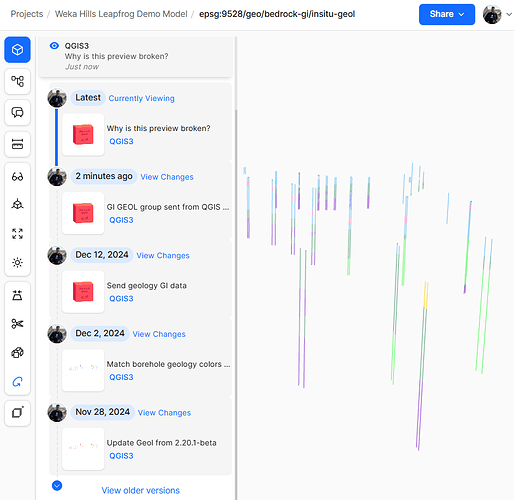Click the blue rotate refresh icon
Screen dimensions: 514x500
click(17, 381)
